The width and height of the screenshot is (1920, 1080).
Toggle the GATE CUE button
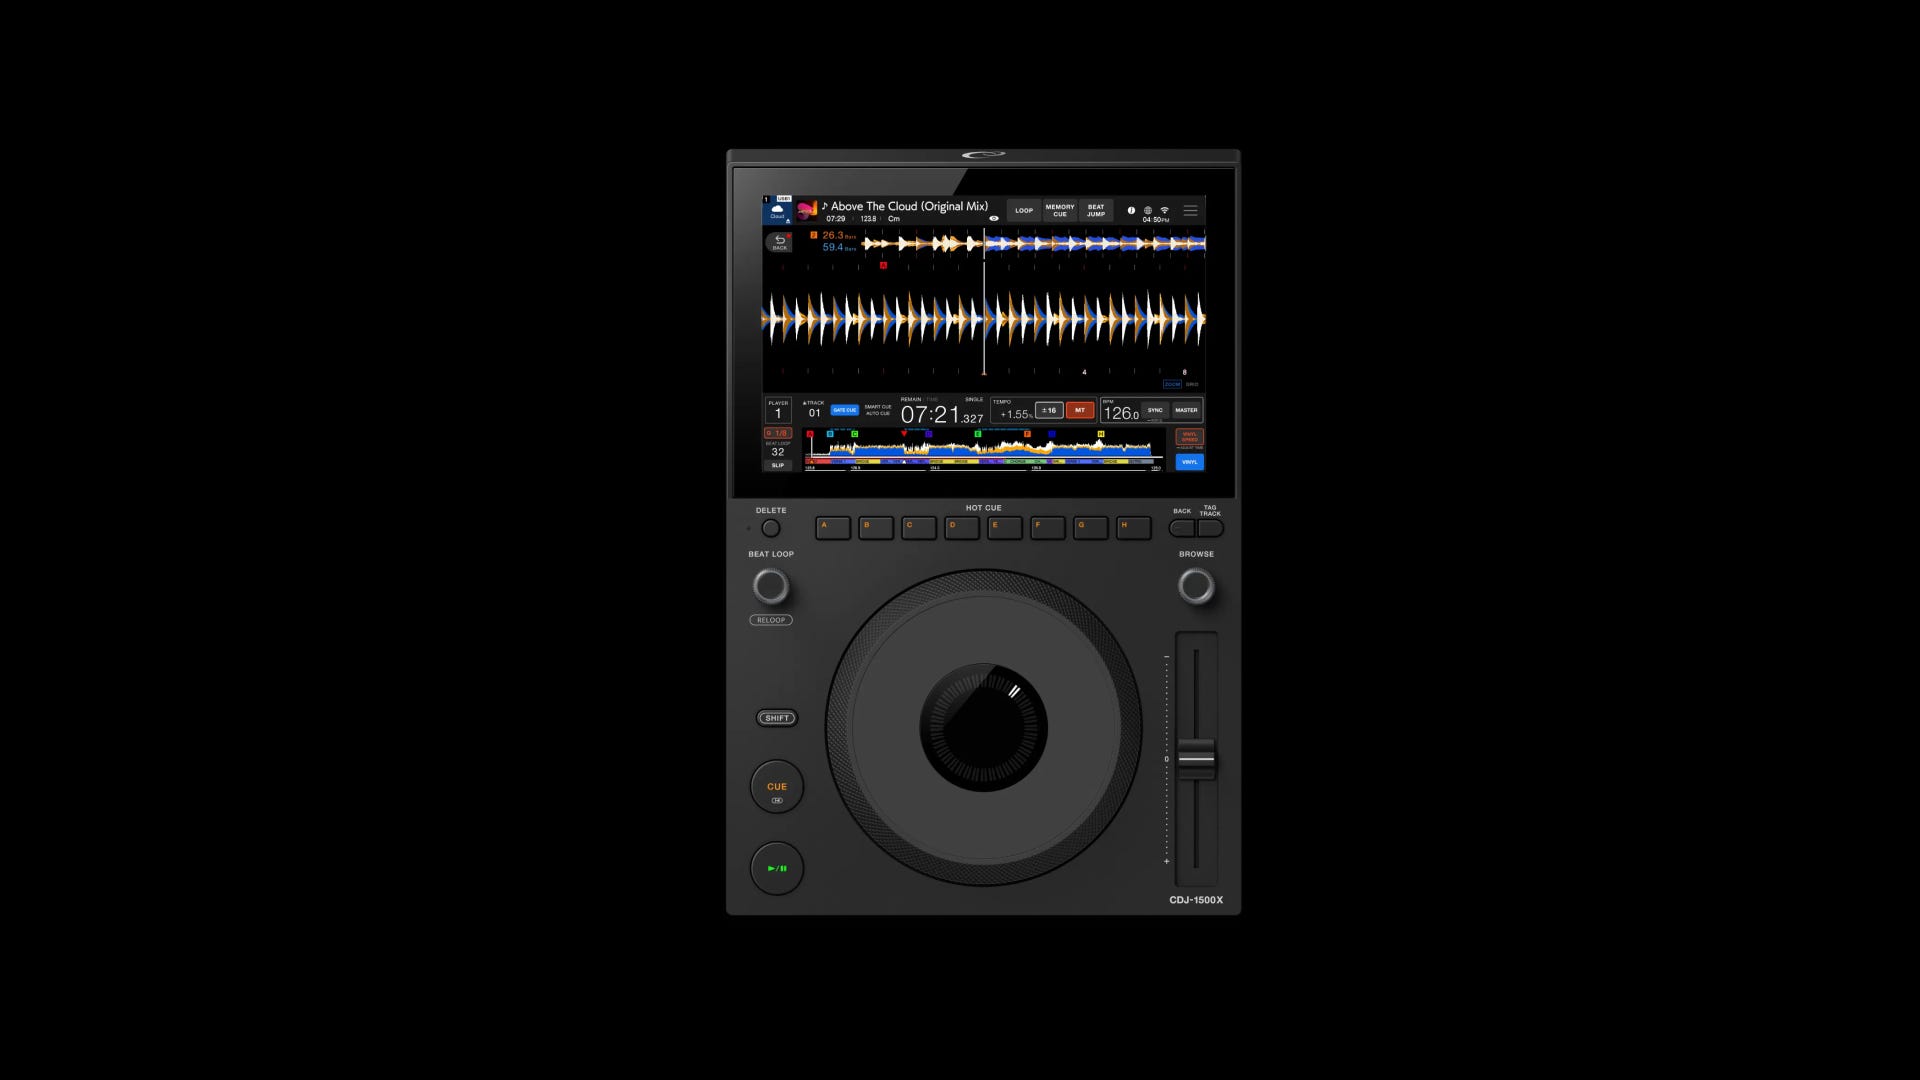pos(844,410)
